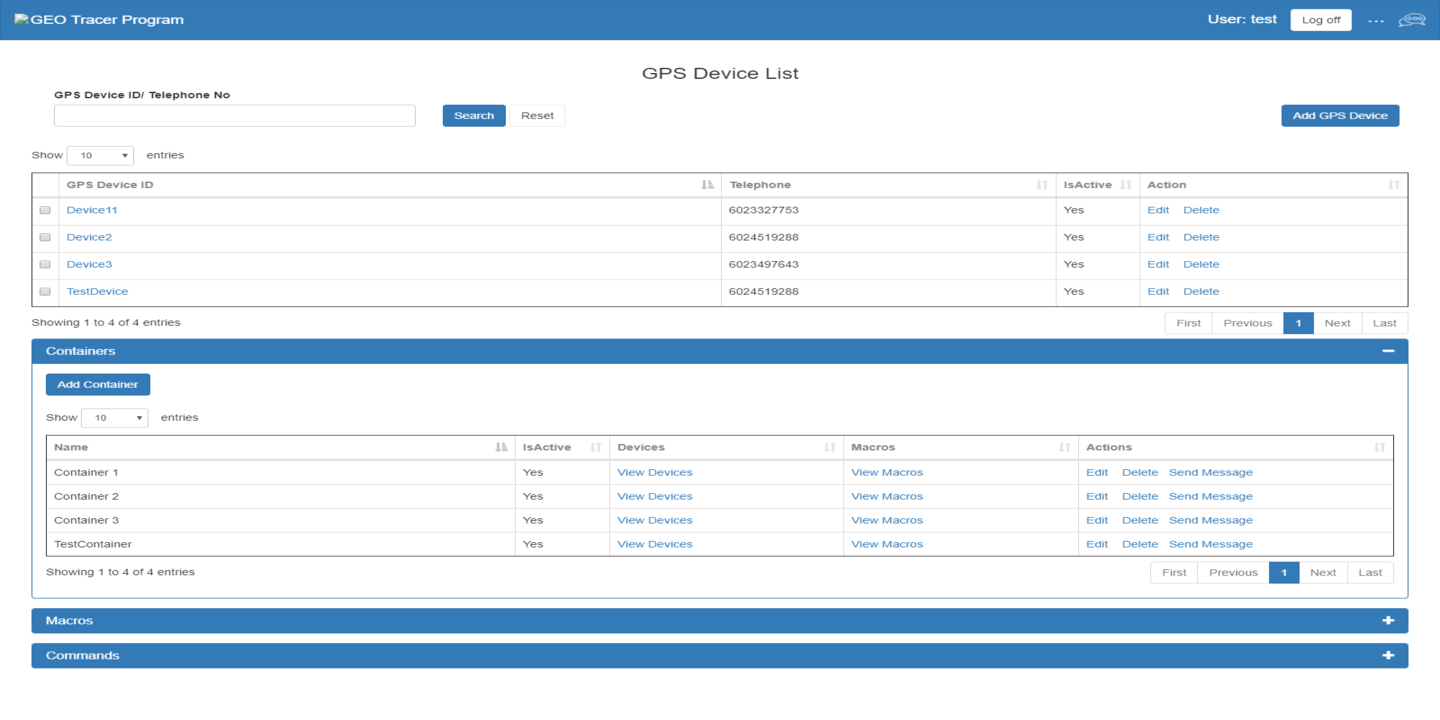The image size is (1440, 720).
Task: Click the User: test label
Action: 1242,19
